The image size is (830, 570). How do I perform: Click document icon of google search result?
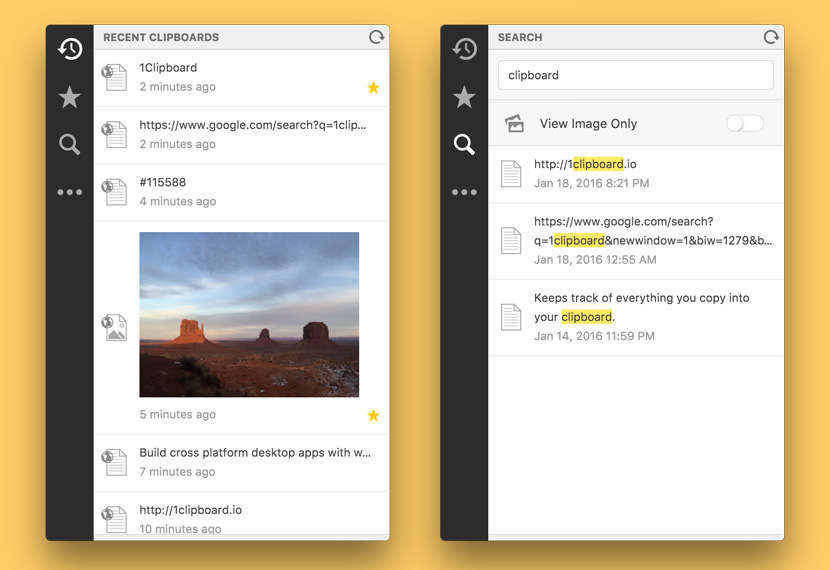click(x=511, y=240)
